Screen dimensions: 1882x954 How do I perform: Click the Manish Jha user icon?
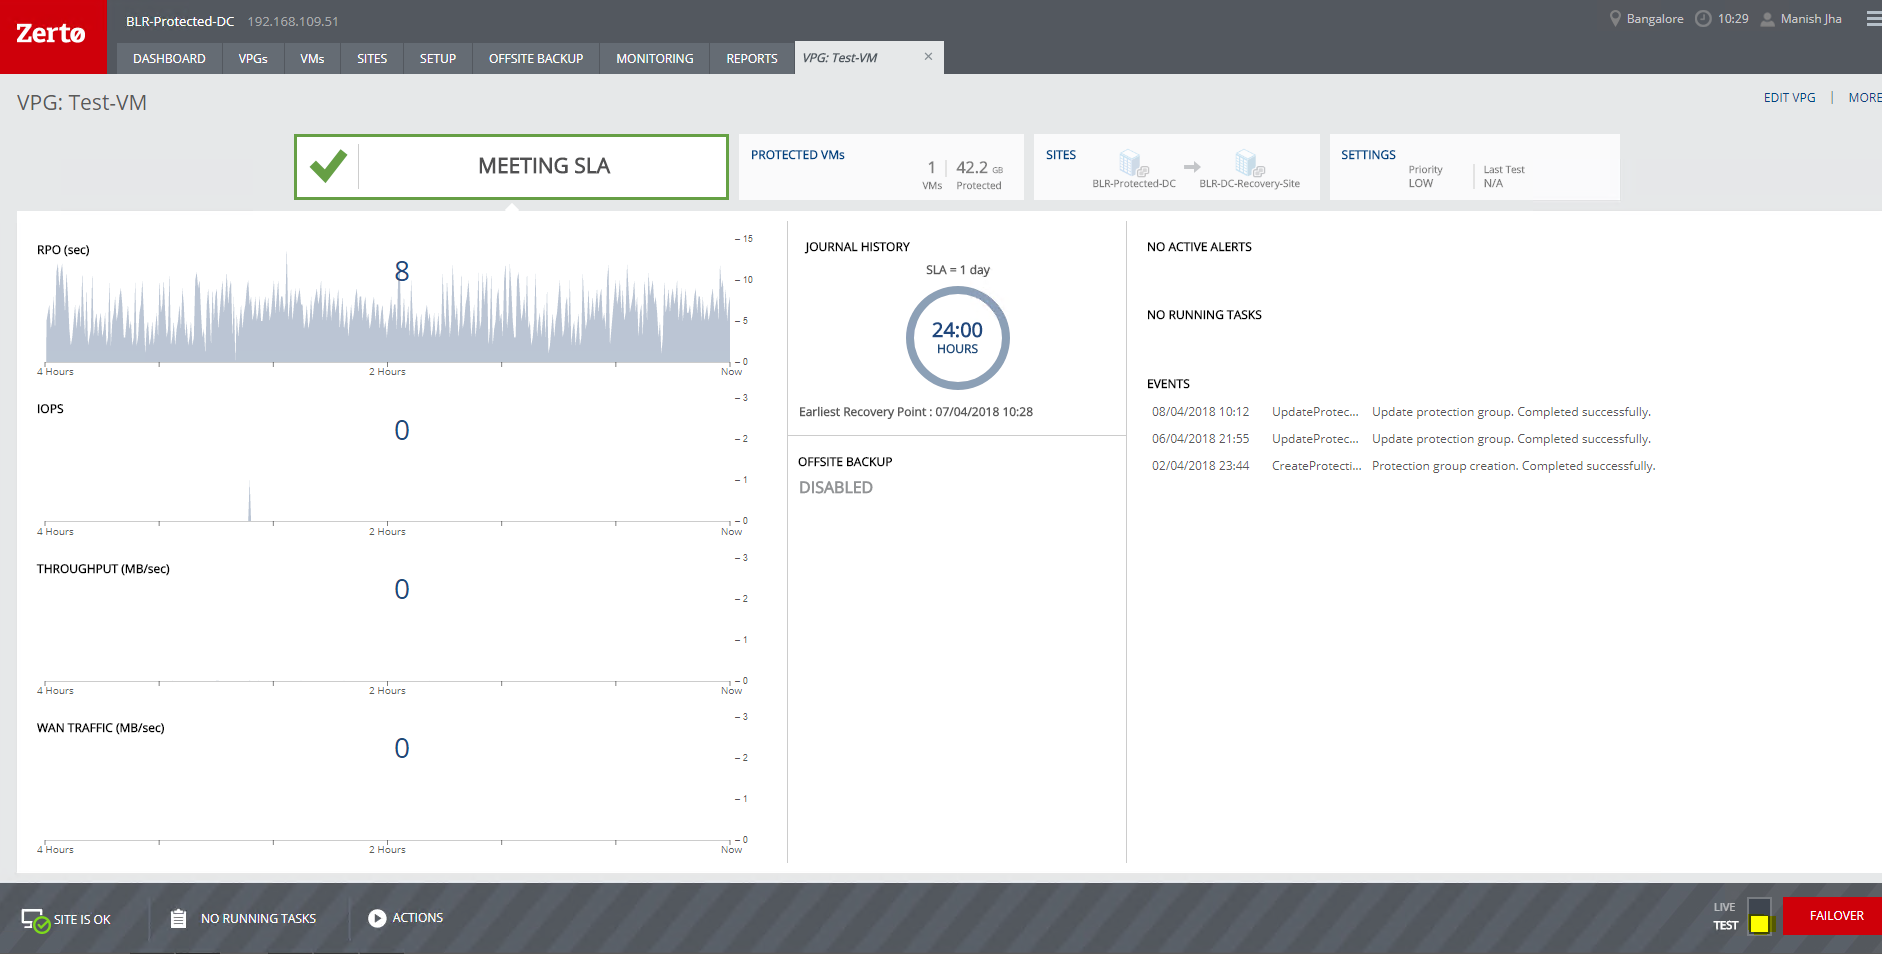pyautogui.click(x=1767, y=19)
